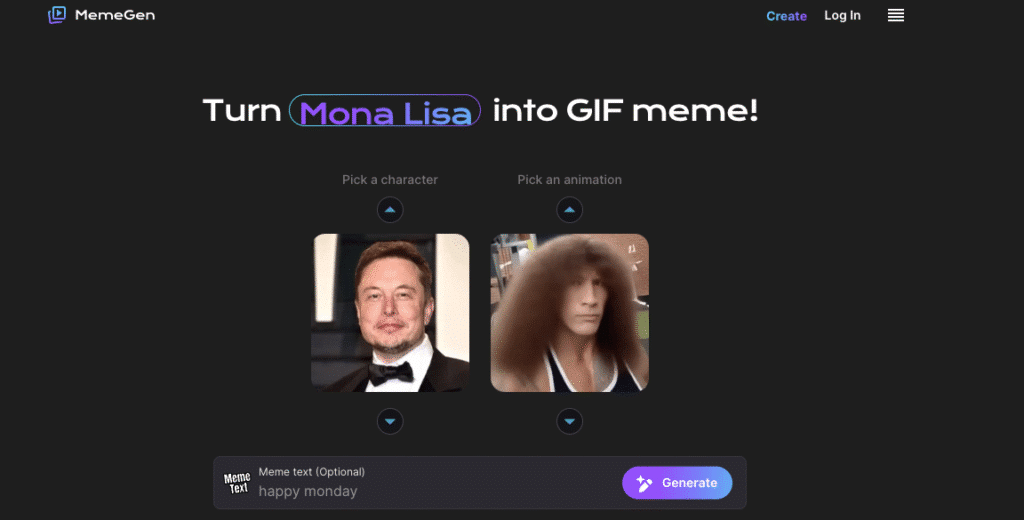The width and height of the screenshot is (1024, 520).
Task: Click the Pick an animation label
Action: [x=569, y=180]
